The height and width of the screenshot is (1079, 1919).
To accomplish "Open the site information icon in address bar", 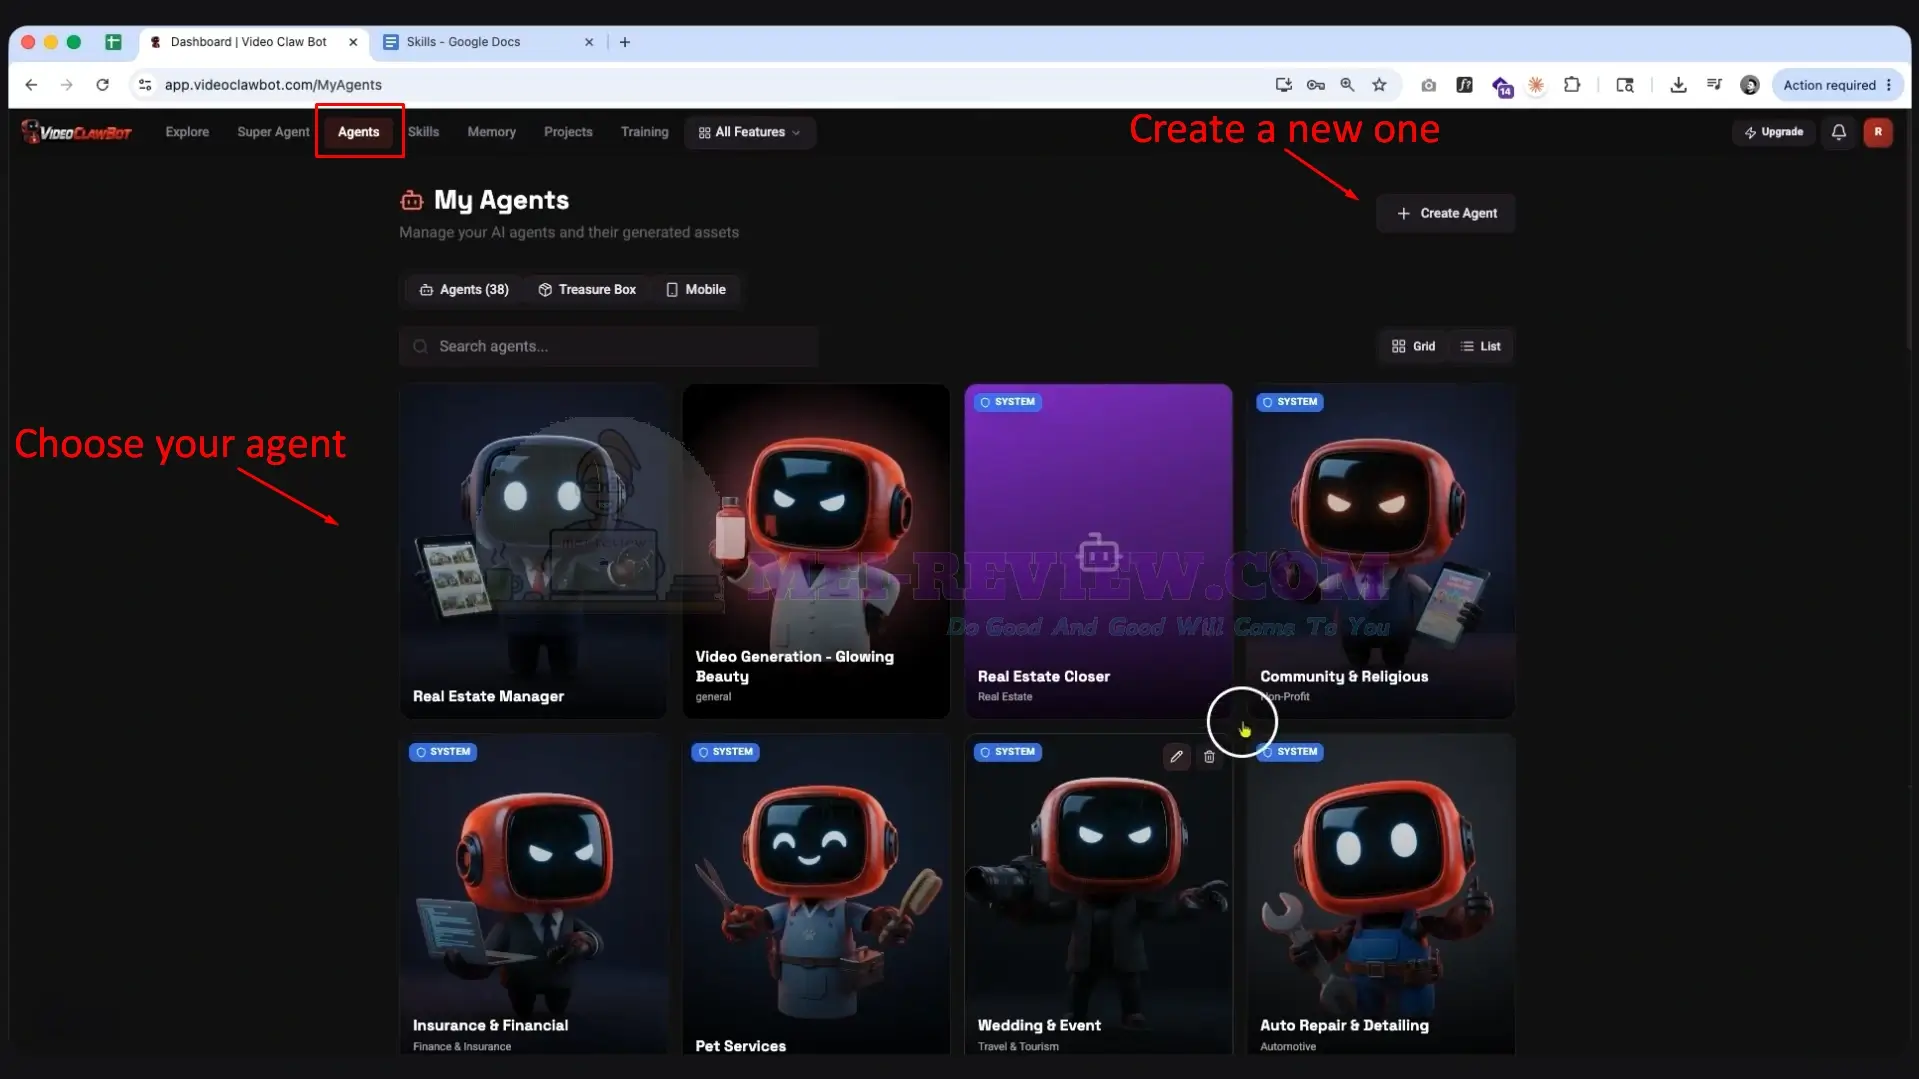I will click(145, 85).
